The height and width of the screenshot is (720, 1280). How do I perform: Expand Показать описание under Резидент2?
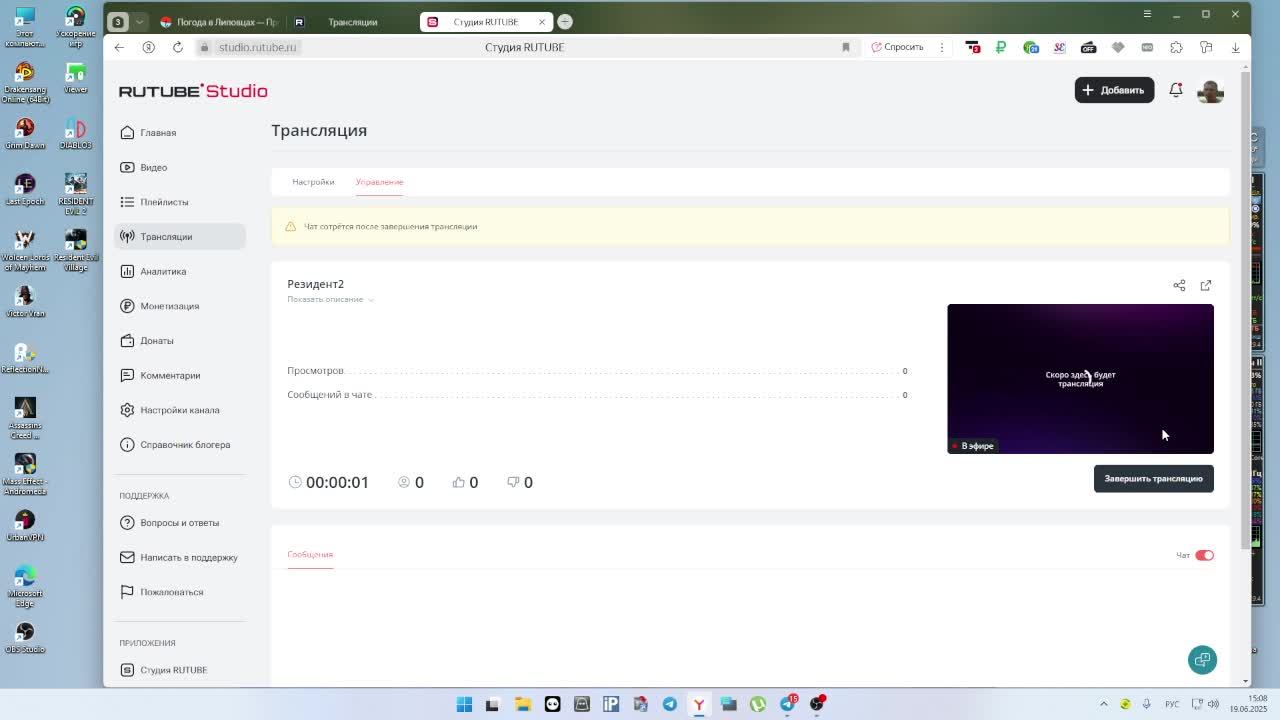pos(330,299)
